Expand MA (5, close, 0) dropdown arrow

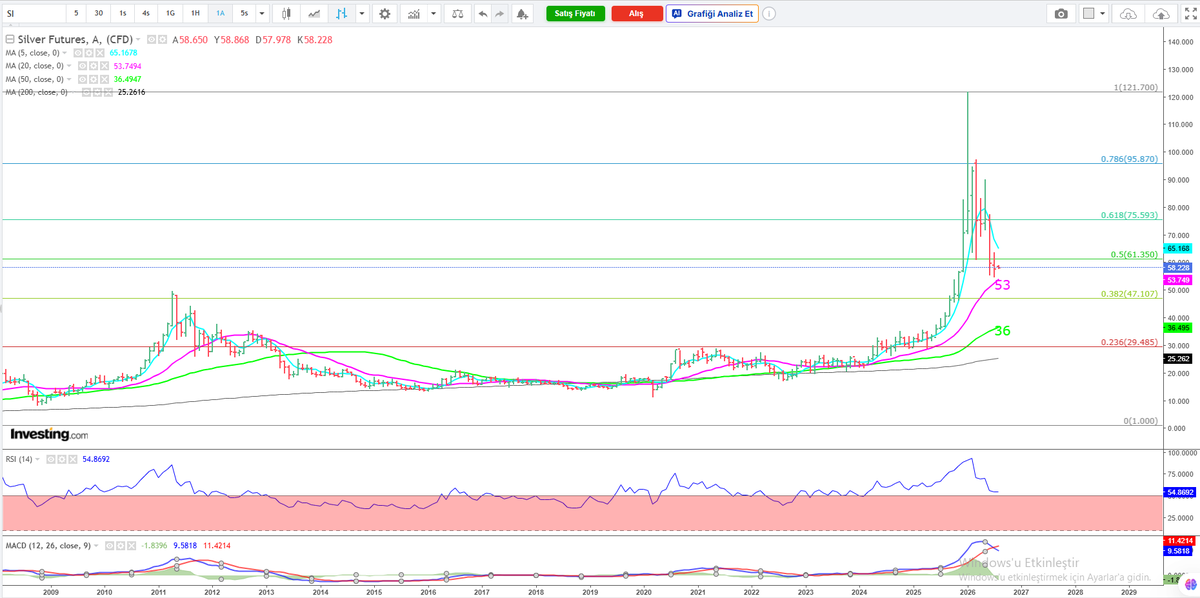coord(64,53)
